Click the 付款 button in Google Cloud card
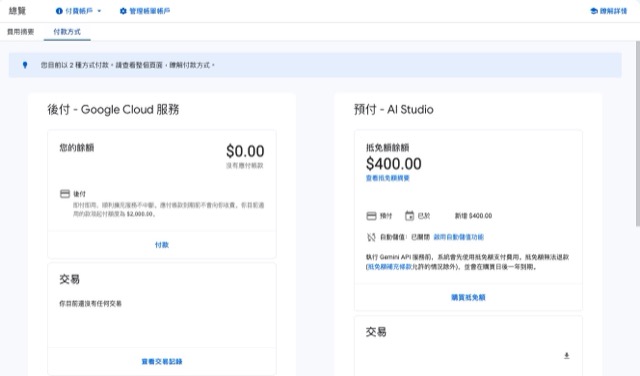The width and height of the screenshot is (640, 376). click(162, 245)
